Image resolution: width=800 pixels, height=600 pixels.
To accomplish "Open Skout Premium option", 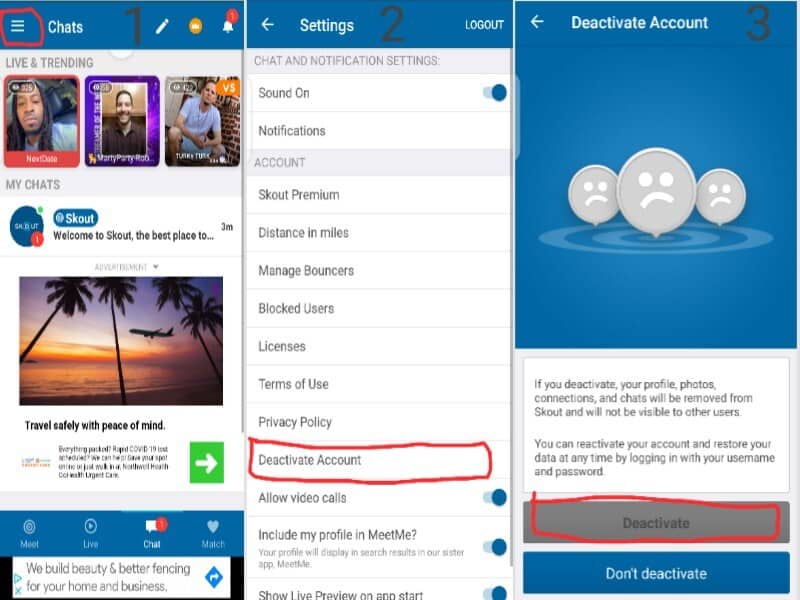I will pyautogui.click(x=380, y=195).
